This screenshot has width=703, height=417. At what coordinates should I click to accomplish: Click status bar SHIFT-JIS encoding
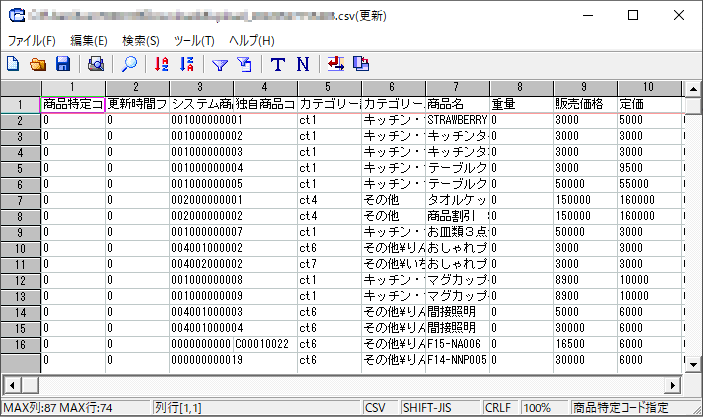[439, 408]
